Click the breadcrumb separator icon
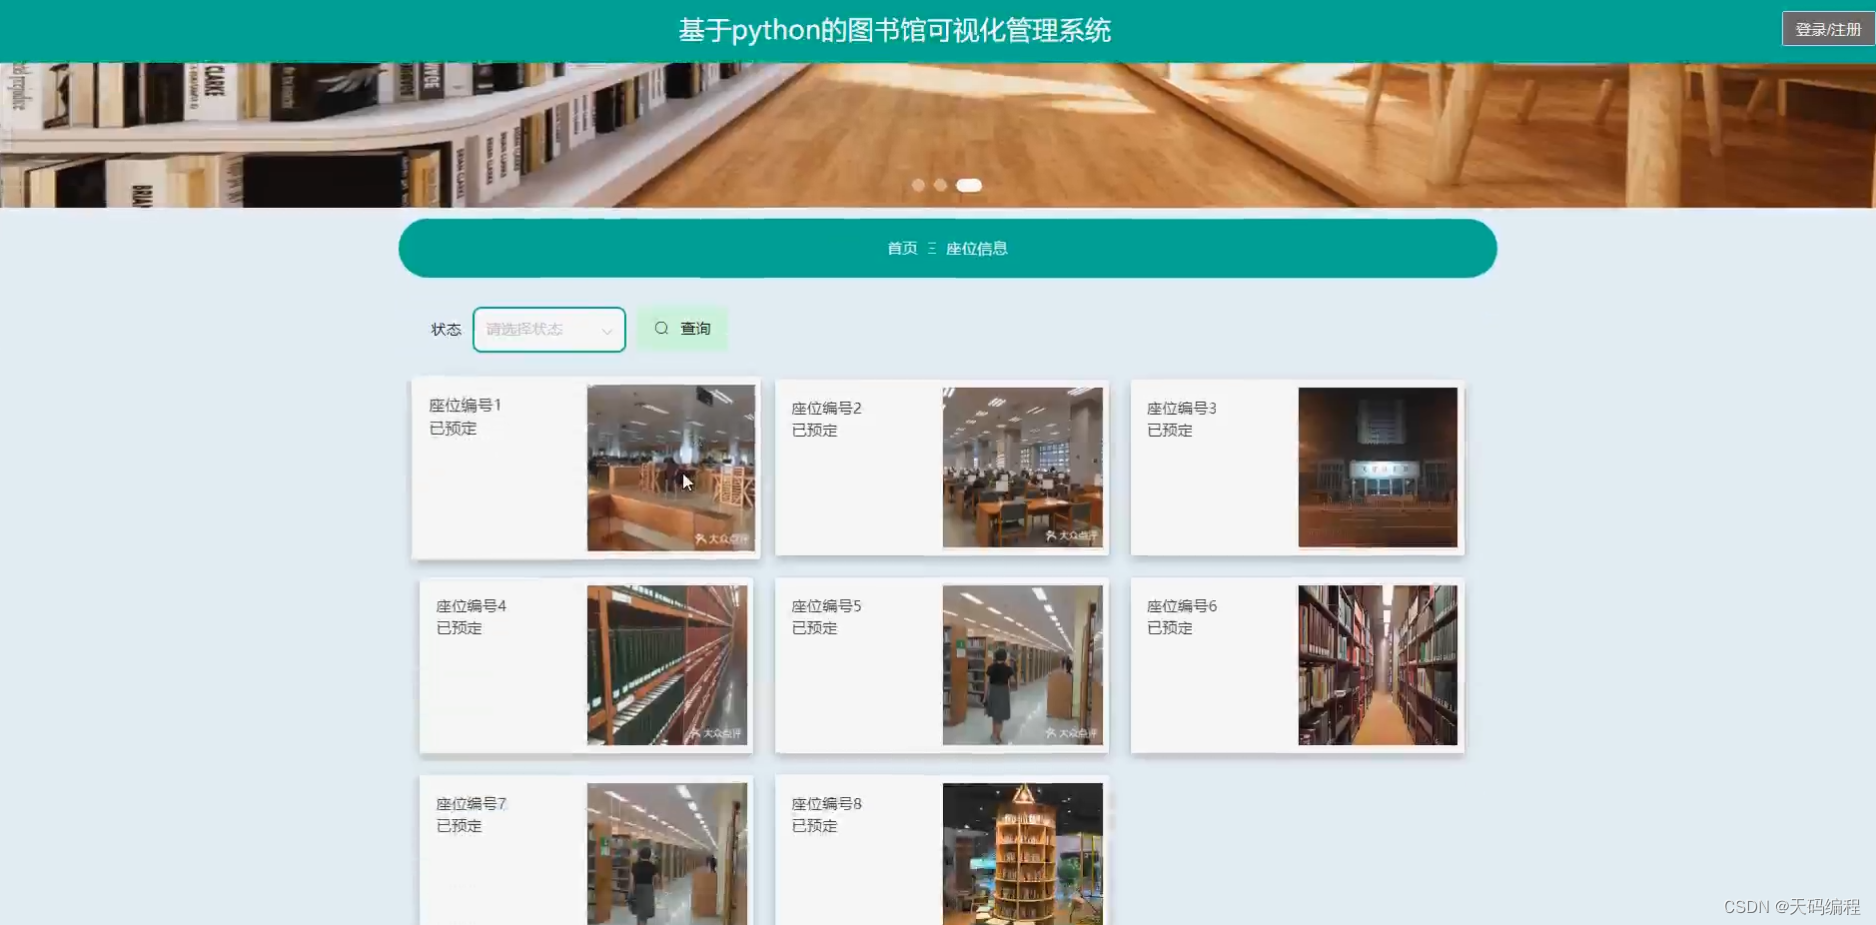Screen dimensions: 1876x925 (x=931, y=248)
